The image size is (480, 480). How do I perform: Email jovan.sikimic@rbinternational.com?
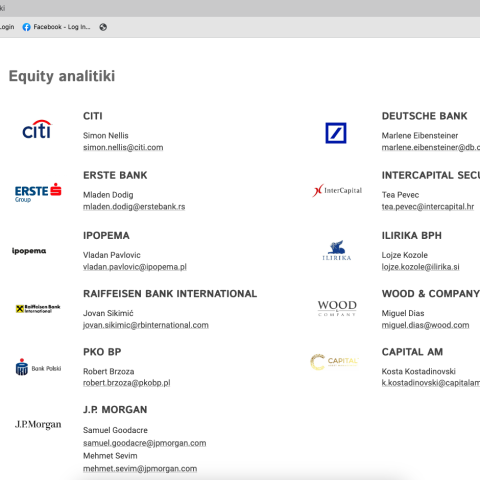tap(146, 325)
